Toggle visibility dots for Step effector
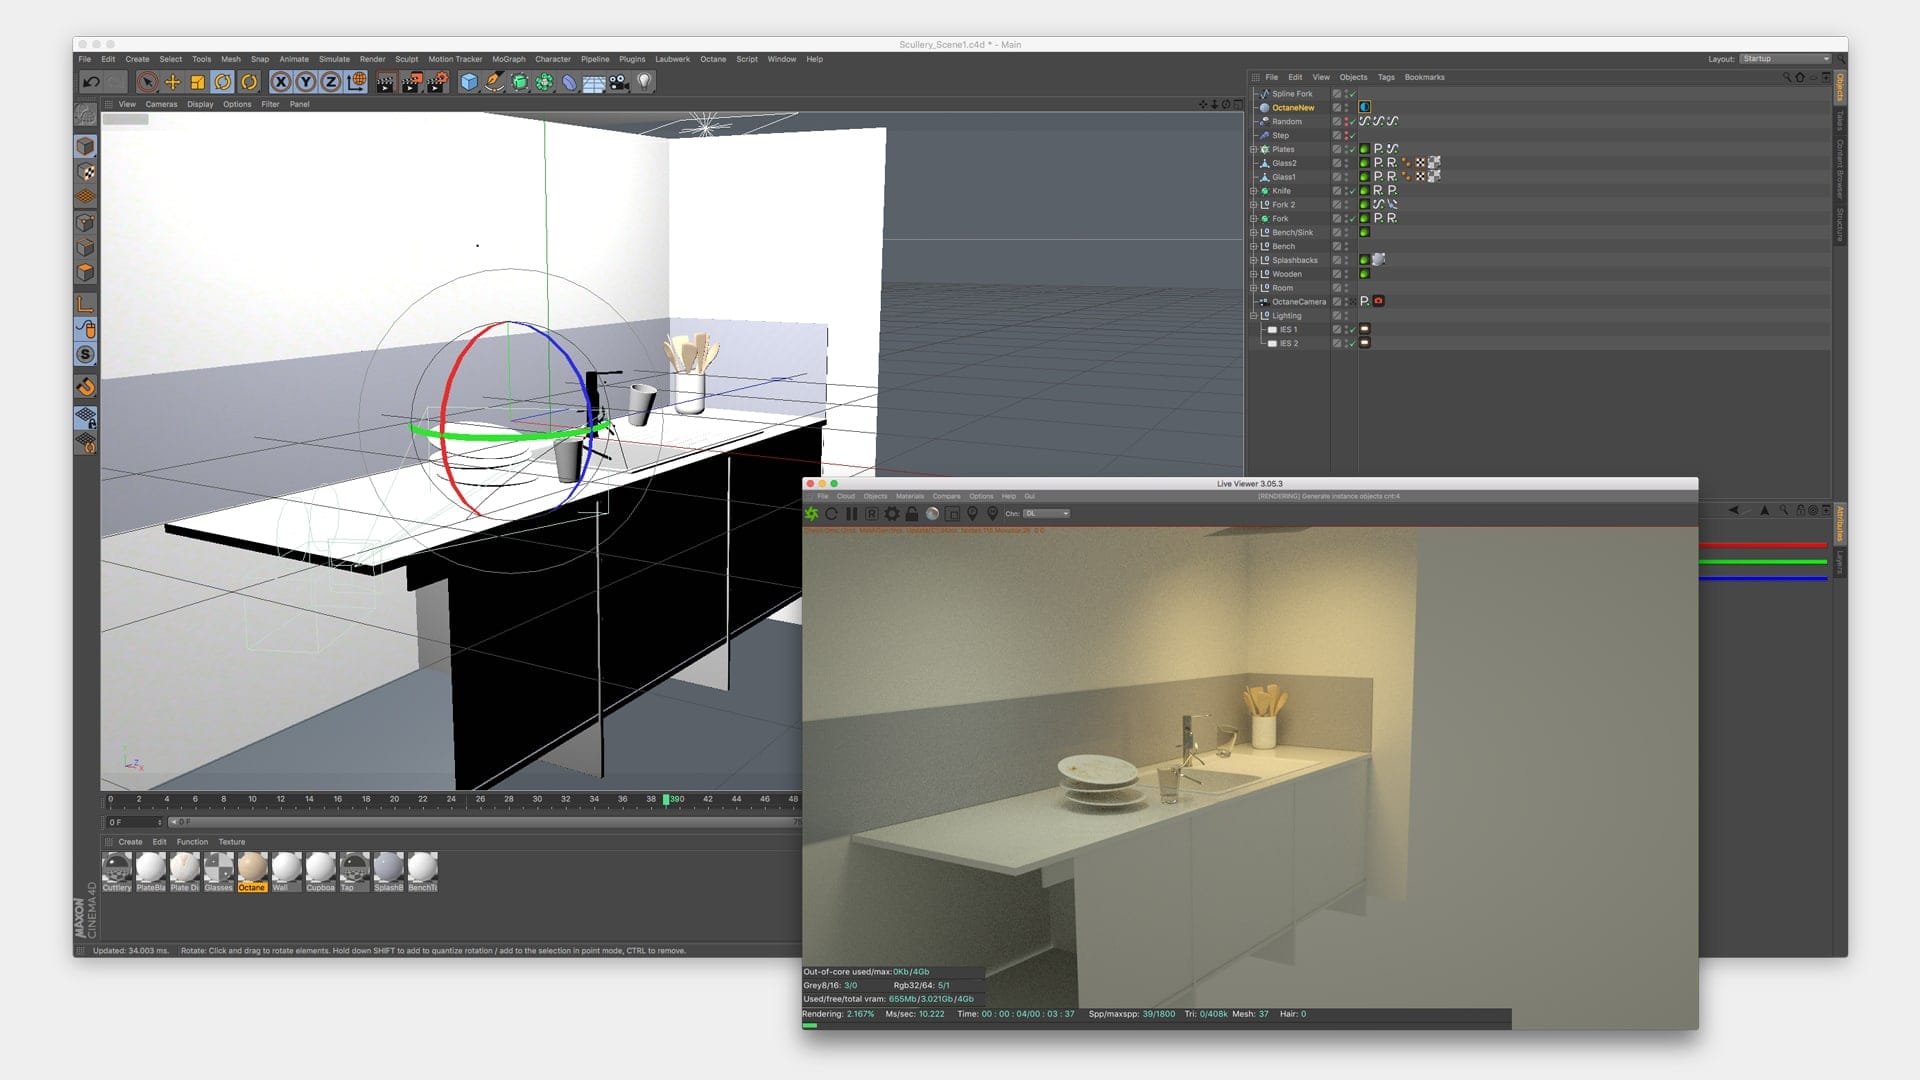This screenshot has height=1080, width=1920. point(1345,136)
